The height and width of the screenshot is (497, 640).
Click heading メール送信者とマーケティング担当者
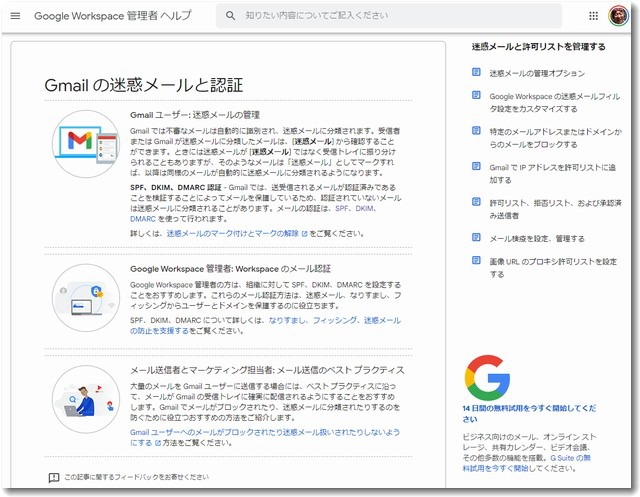267,370
